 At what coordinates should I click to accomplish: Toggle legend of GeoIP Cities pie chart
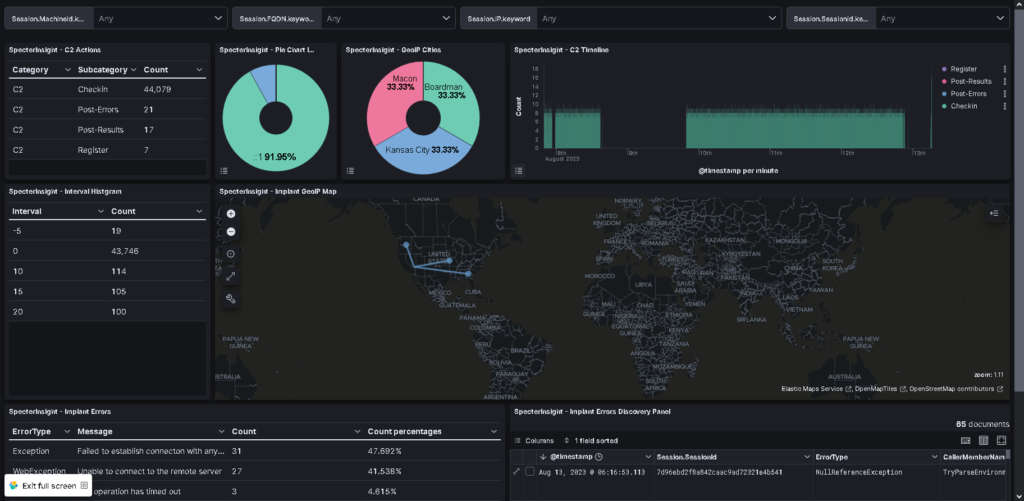pyautogui.click(x=350, y=171)
